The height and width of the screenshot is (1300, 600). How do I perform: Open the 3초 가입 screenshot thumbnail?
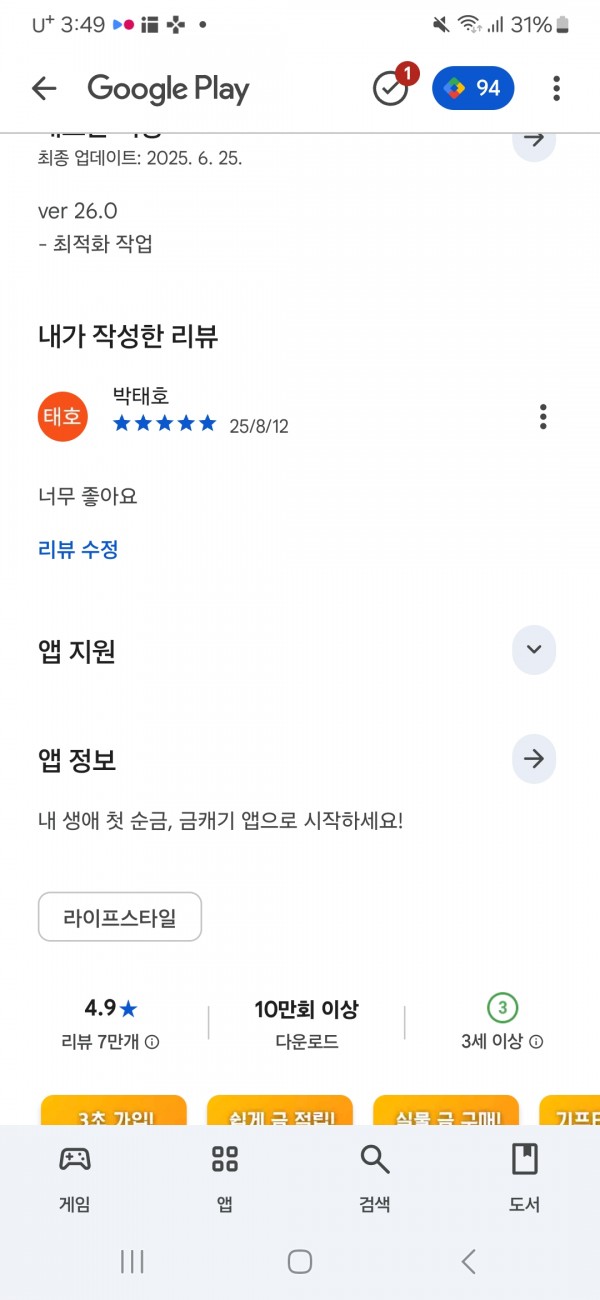[x=114, y=1110]
